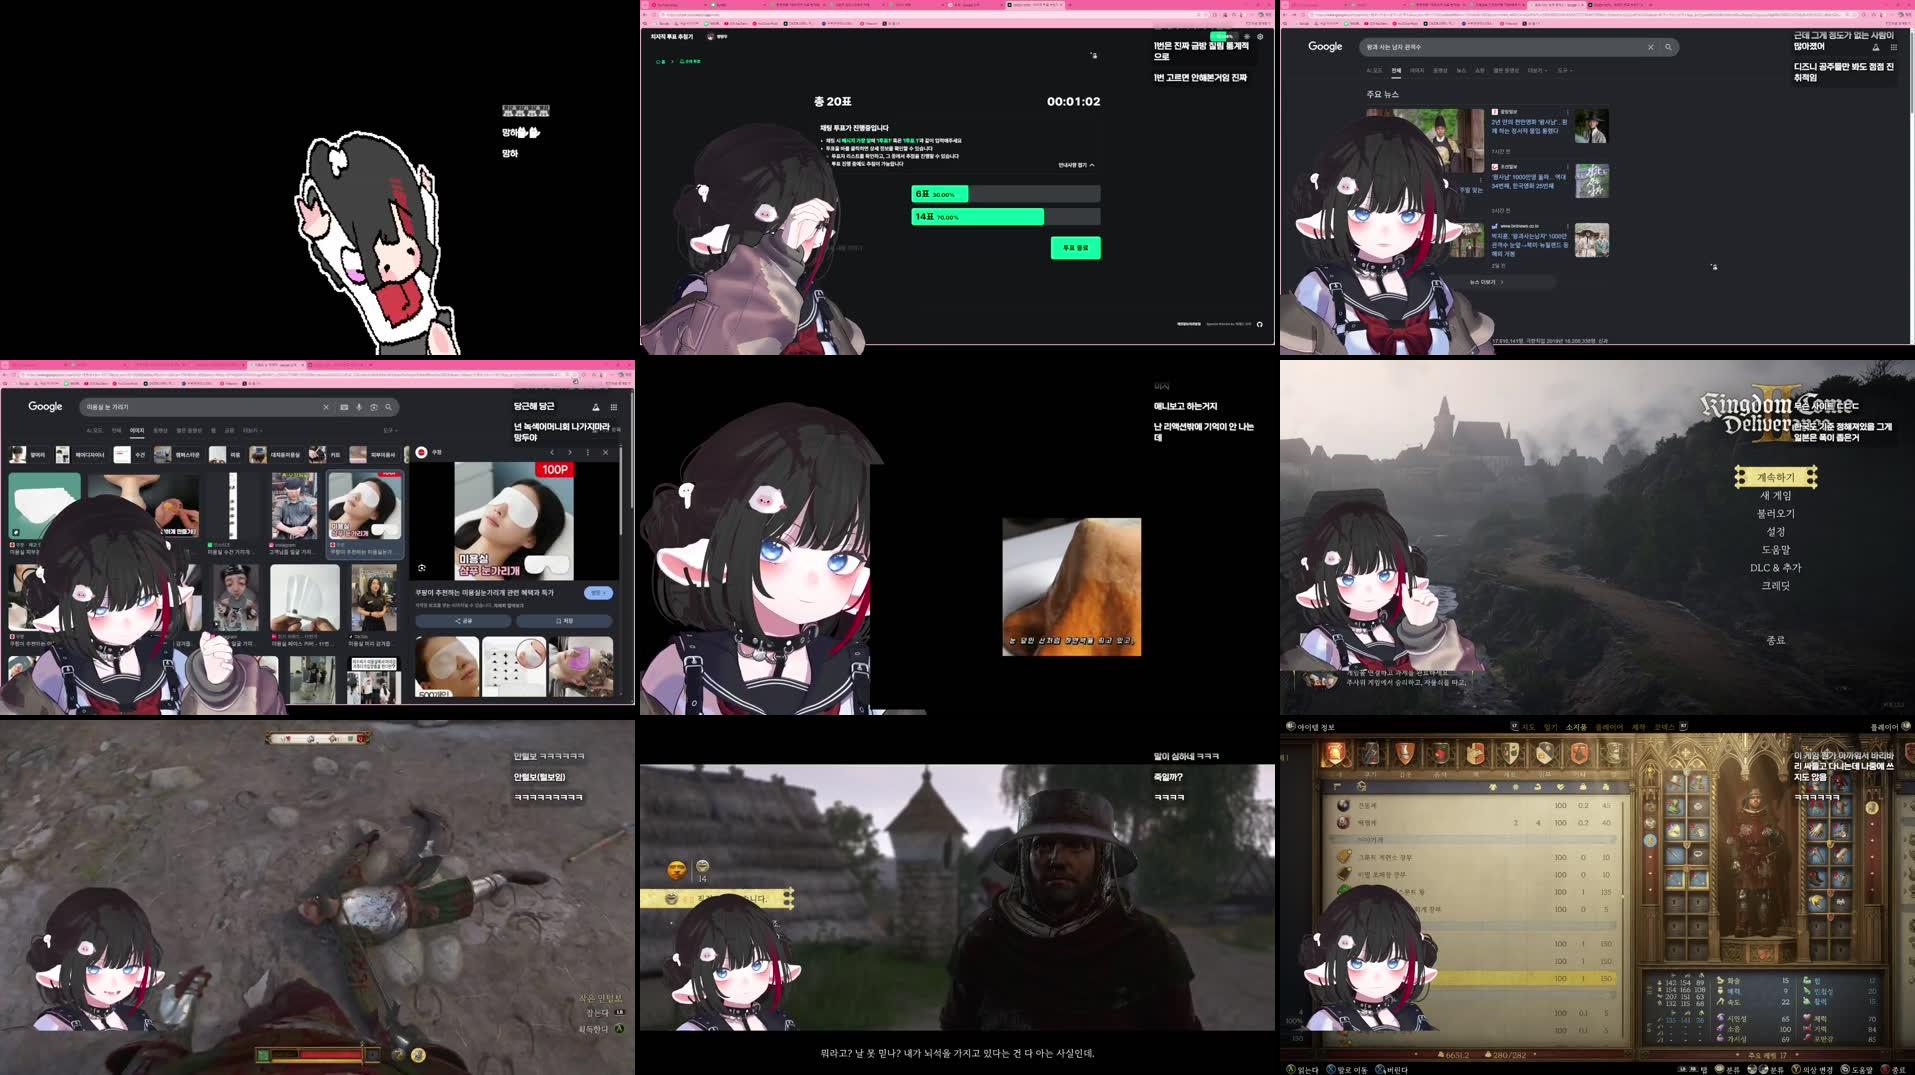This screenshot has width=1915, height=1075.
Task: Click the 투표 종료 end-vote button
Action: (1075, 248)
